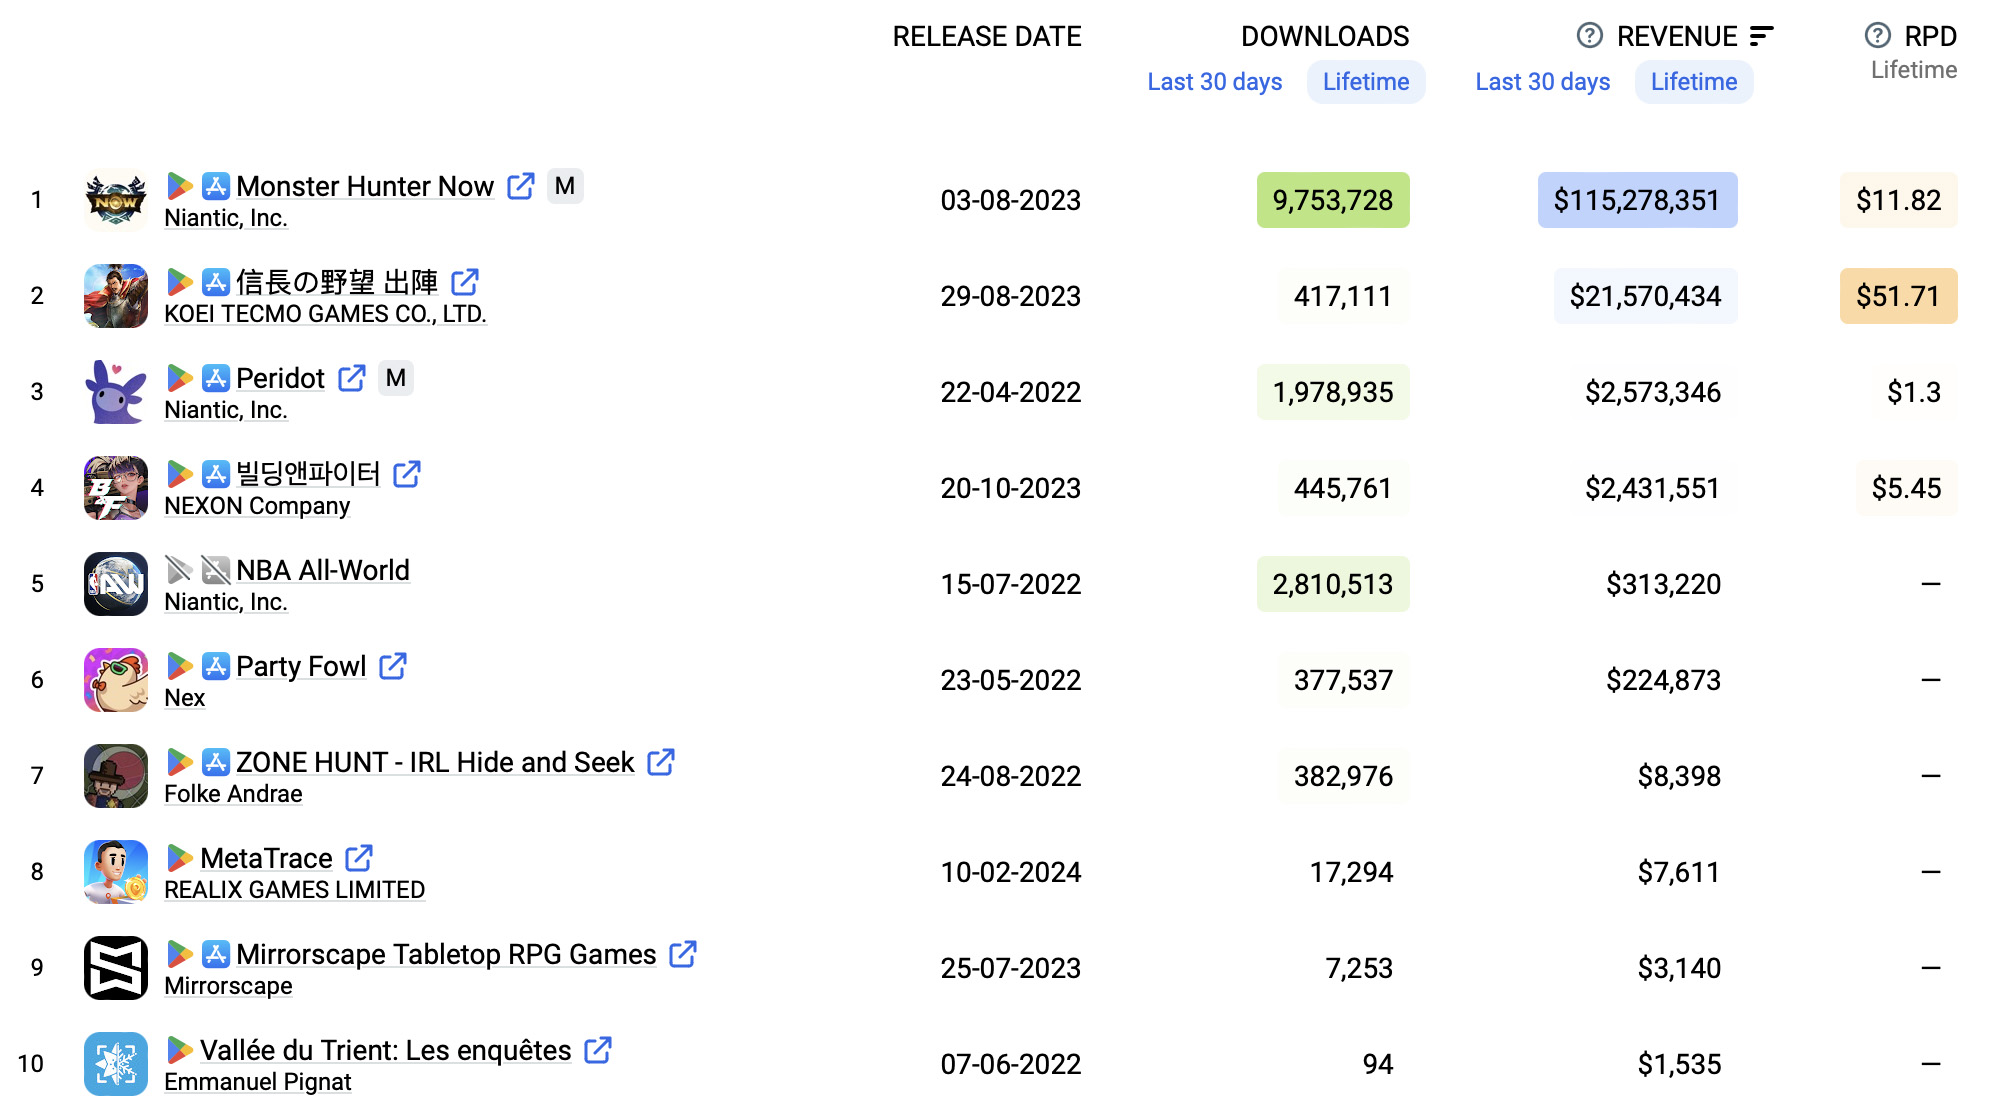1992x1116 pixels.
Task: Select Revenue Lifetime tab
Action: coord(1694,82)
